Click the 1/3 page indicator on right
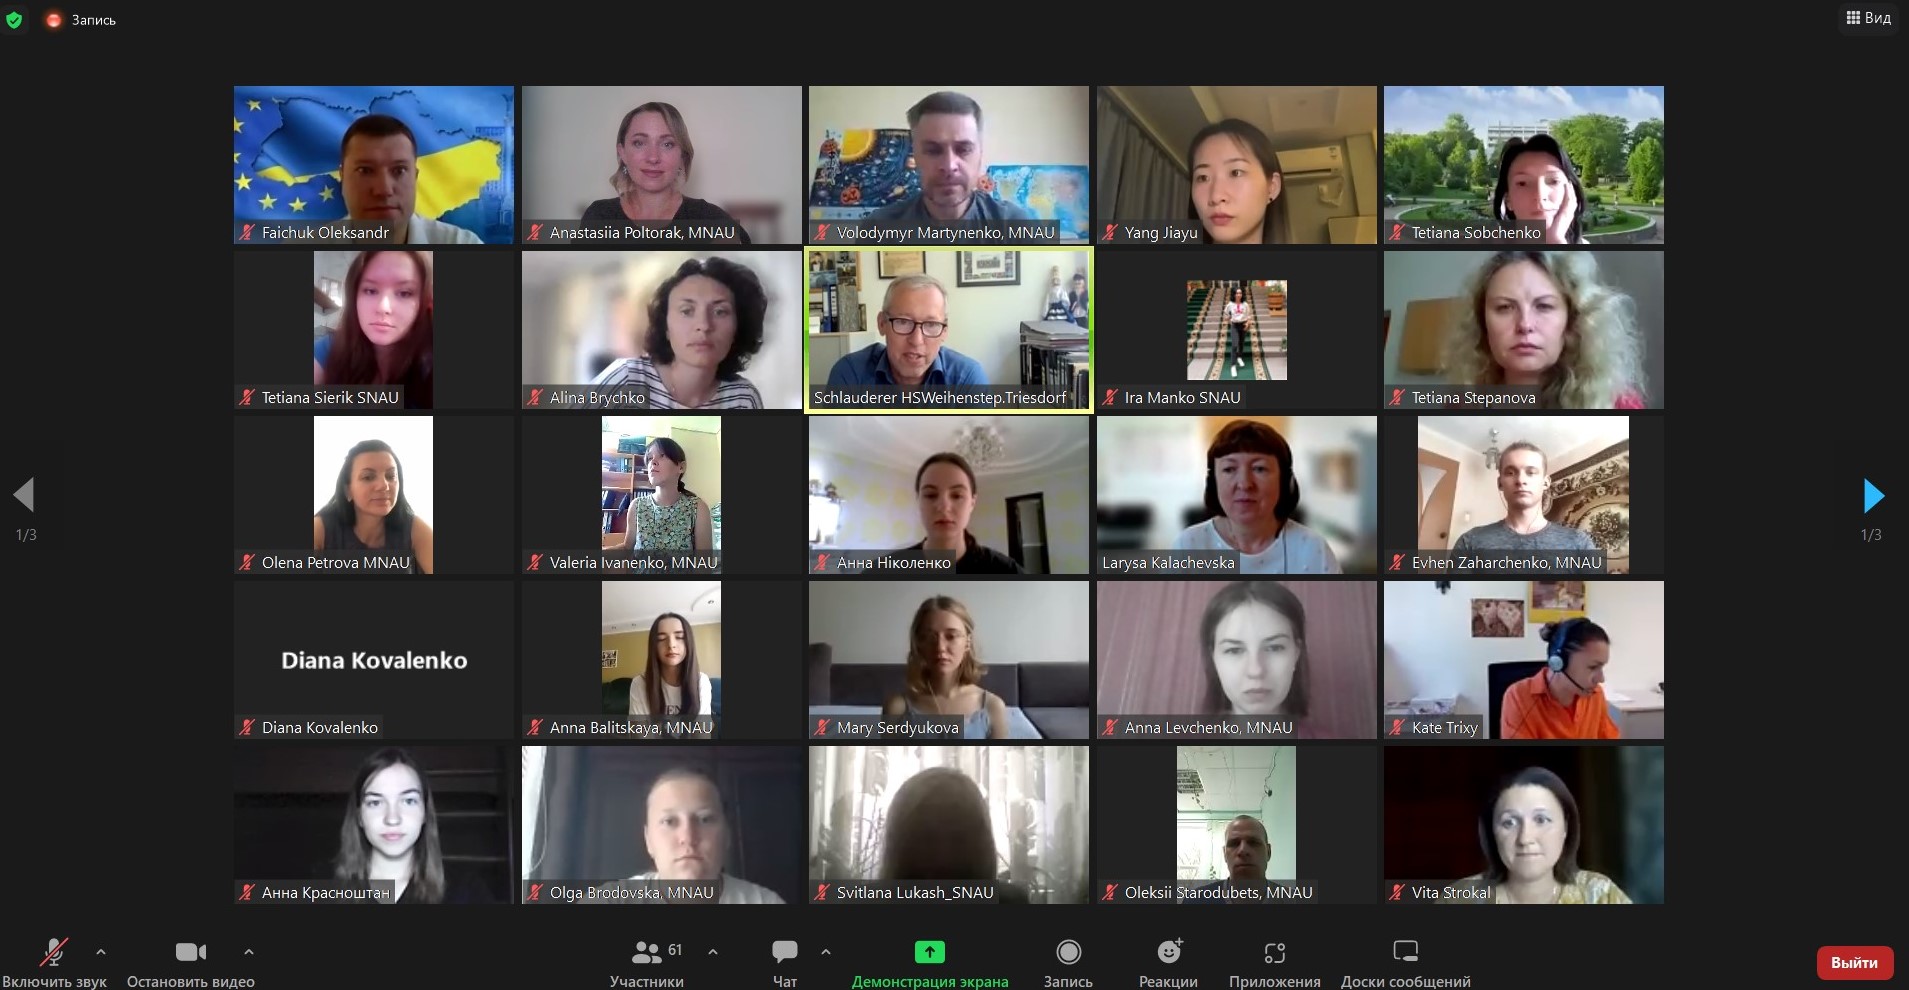The image size is (1909, 990). pos(1871,535)
